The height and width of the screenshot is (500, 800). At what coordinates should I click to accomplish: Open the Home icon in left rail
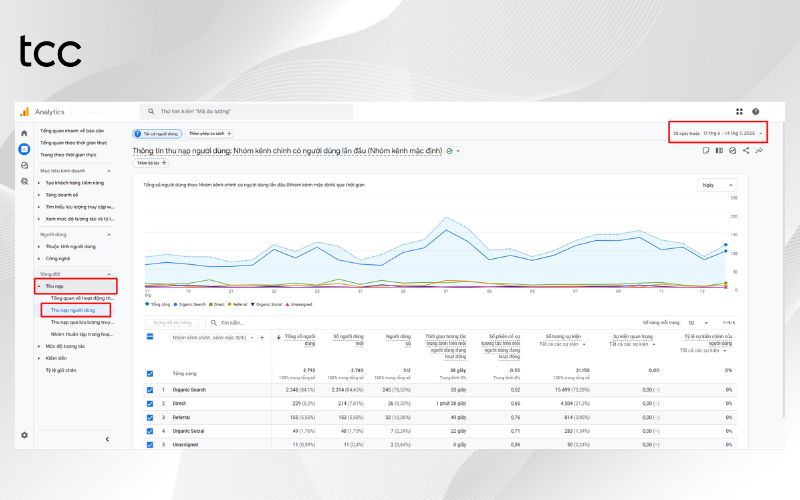24,133
